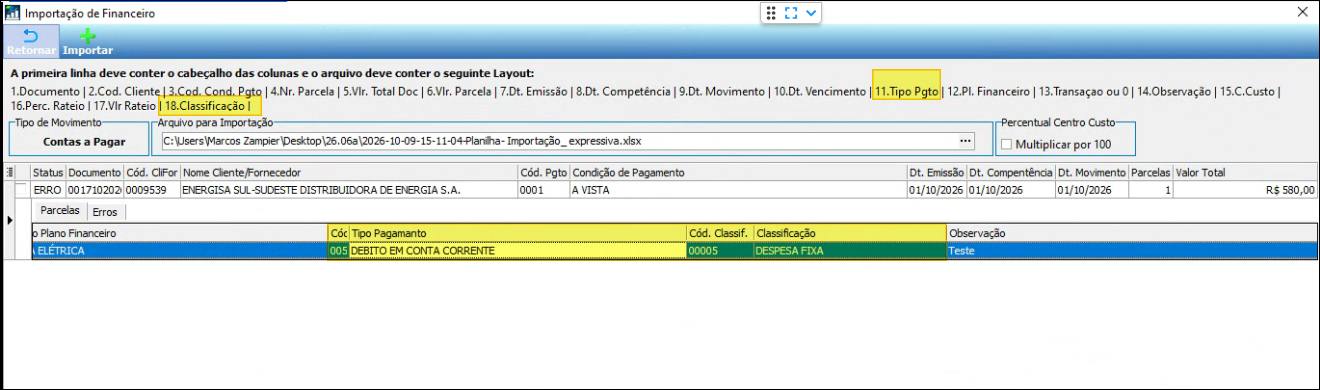Select the document number 001710202 cell
Viewport: 1320px width, 390px height.
[x=94, y=189]
